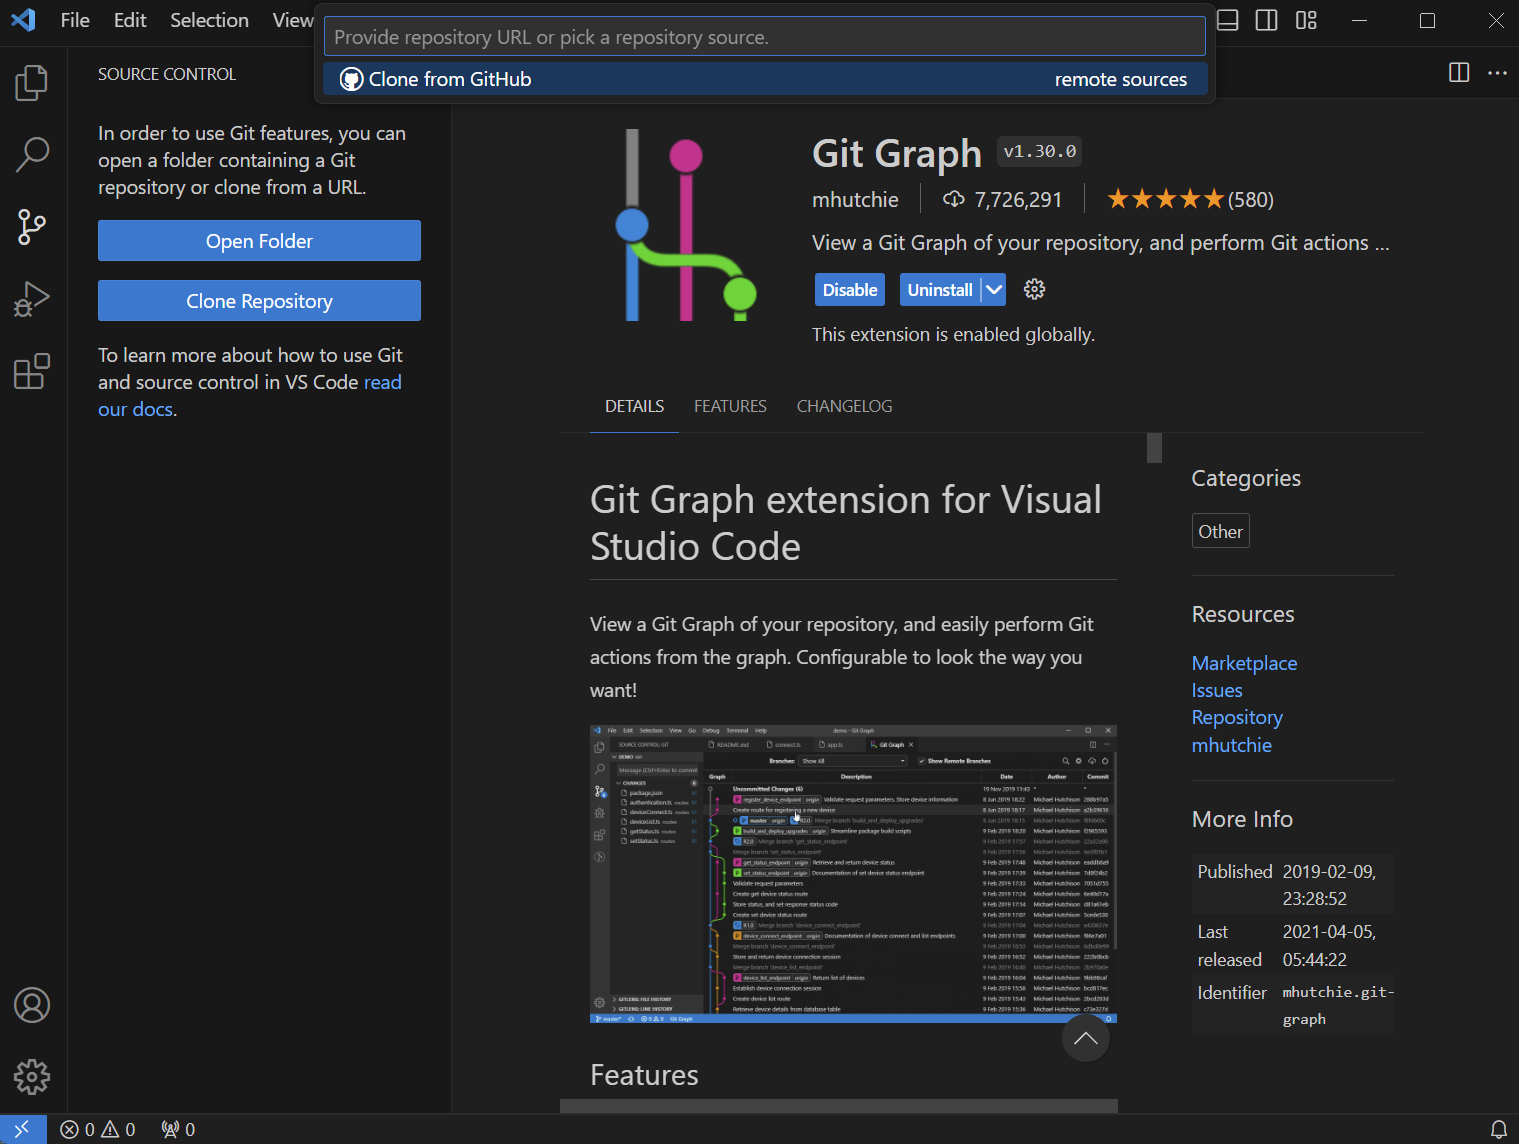Open the Selection menu
The width and height of the screenshot is (1519, 1144).
point(209,20)
